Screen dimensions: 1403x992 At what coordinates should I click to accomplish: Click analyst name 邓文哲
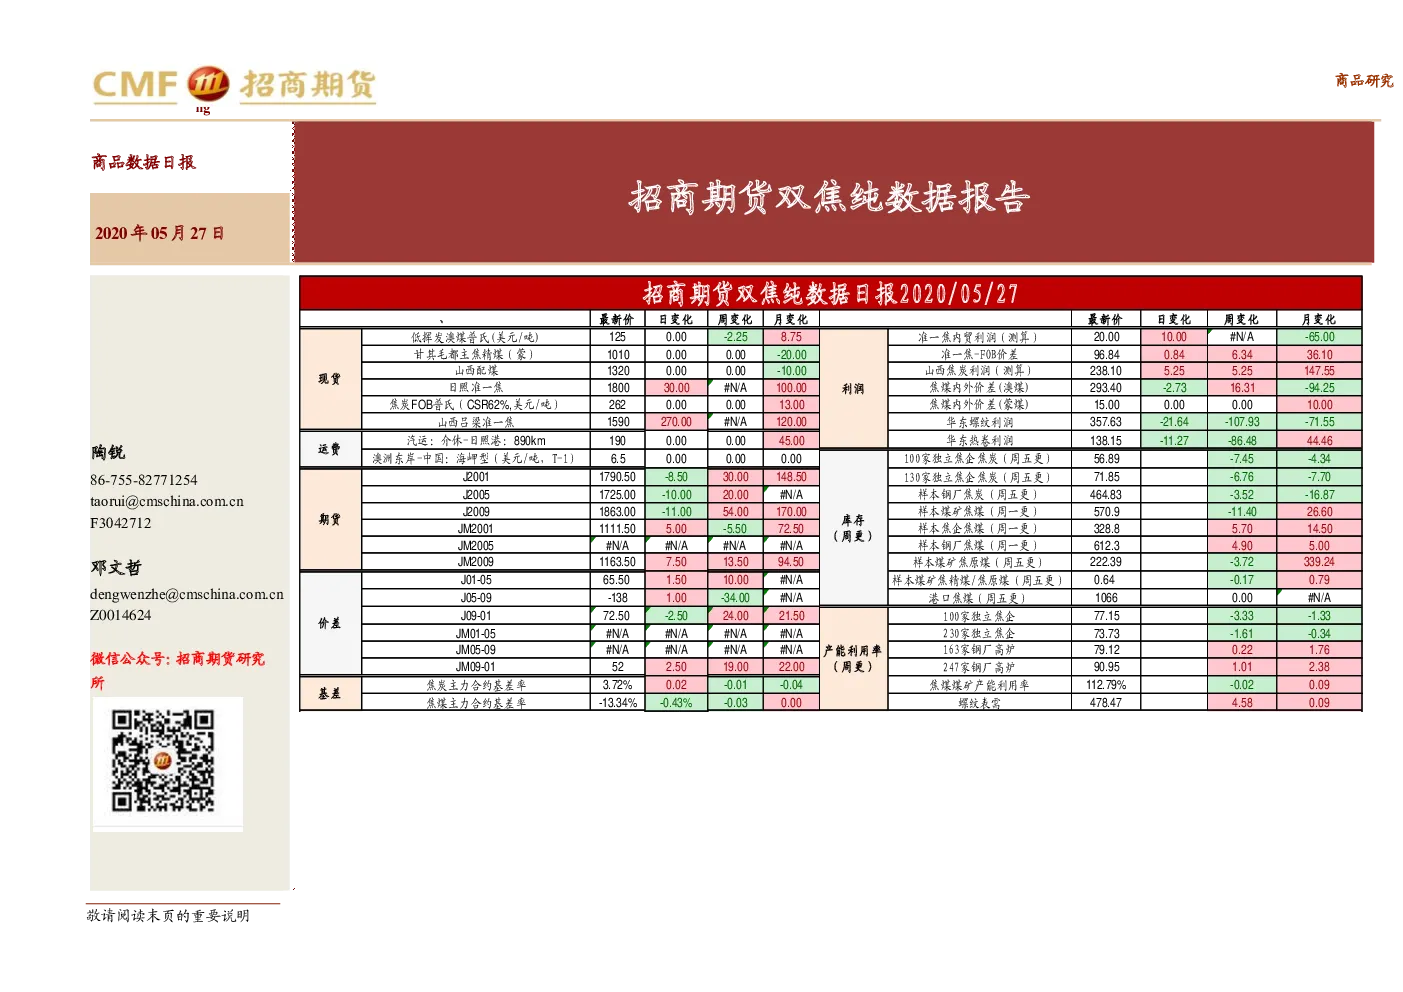tap(116, 567)
